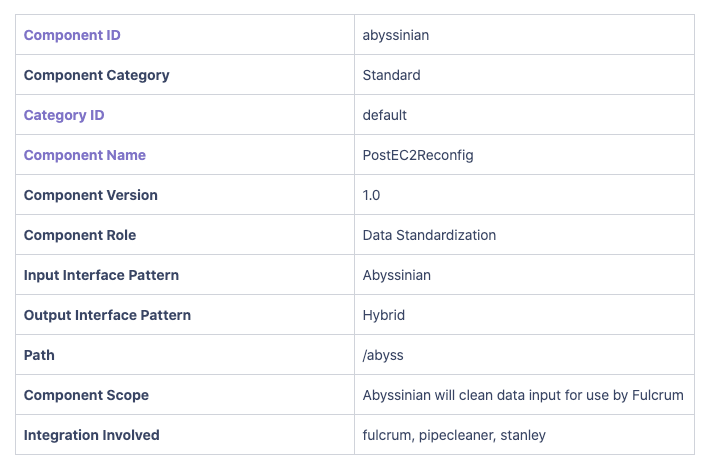This screenshot has height=467, width=708.
Task: Select the 'Standard' category value
Action: (x=391, y=75)
